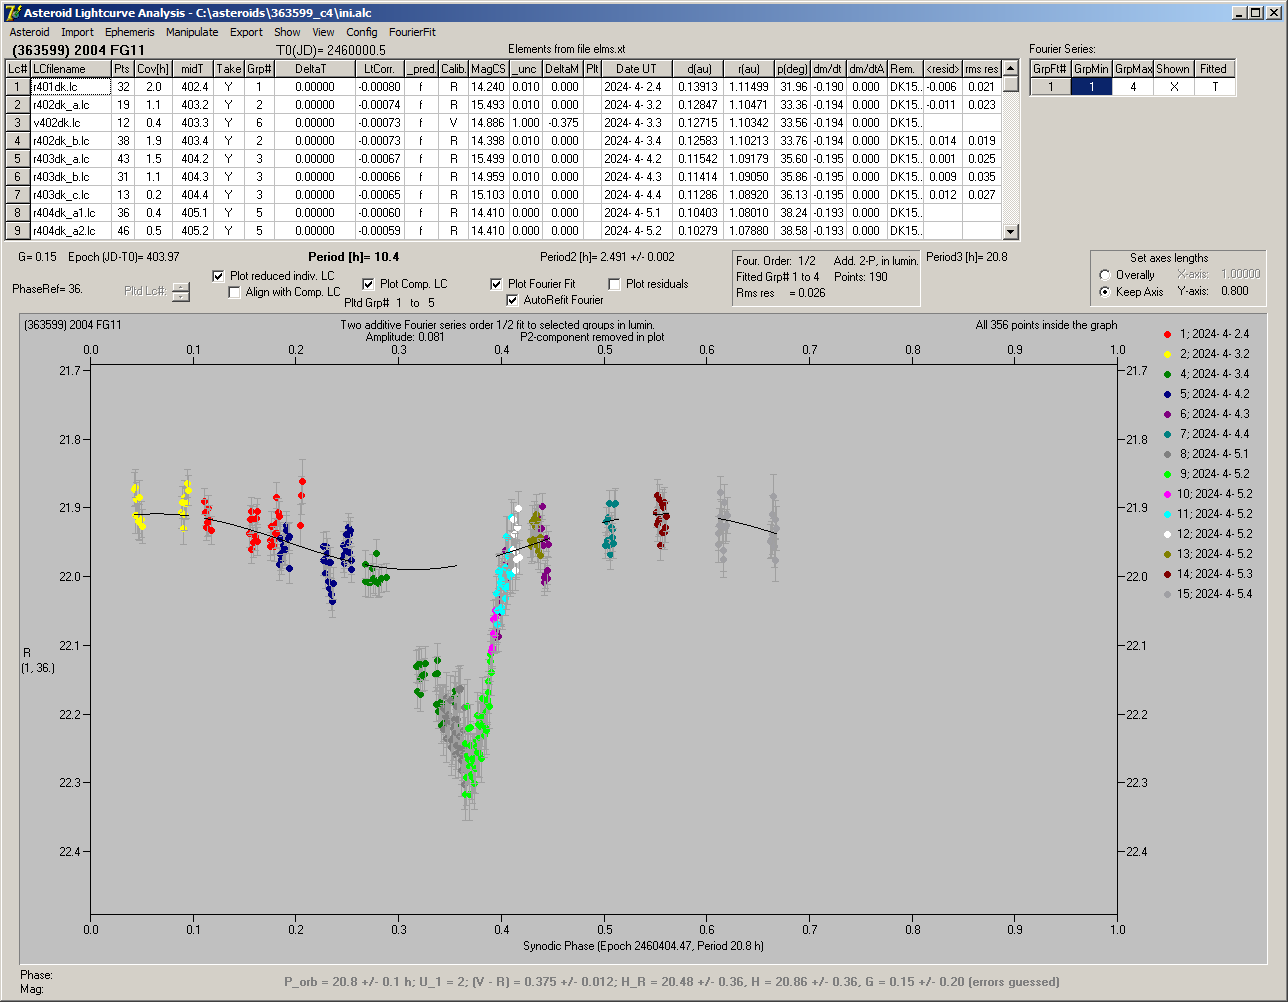Toggle Plot Comp. LC checkbox
1288x1002 pixels.
click(x=369, y=284)
